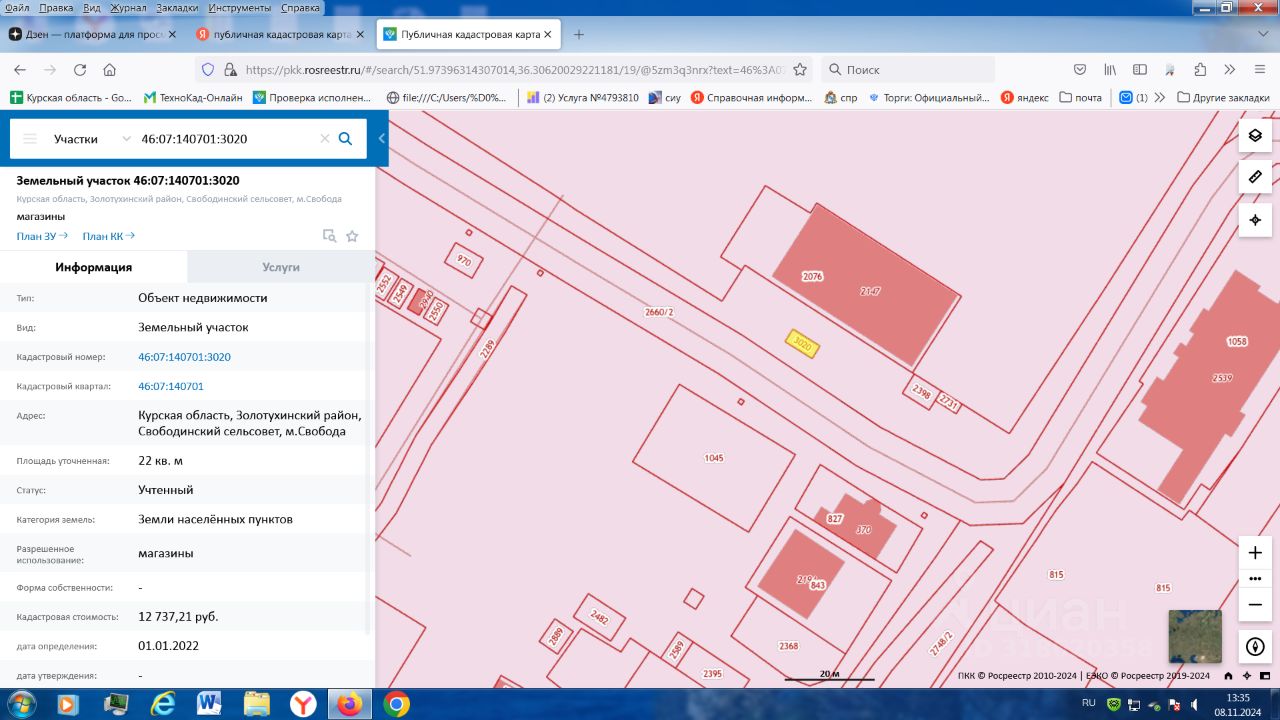Click the find-on-map icon near star
Viewport: 1280px width, 720px height.
(x=329, y=236)
